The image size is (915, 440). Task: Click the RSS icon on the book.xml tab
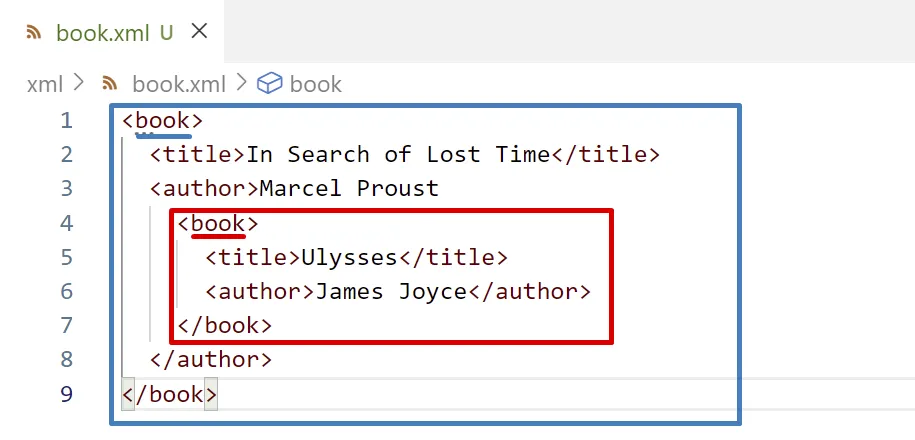[x=35, y=33]
